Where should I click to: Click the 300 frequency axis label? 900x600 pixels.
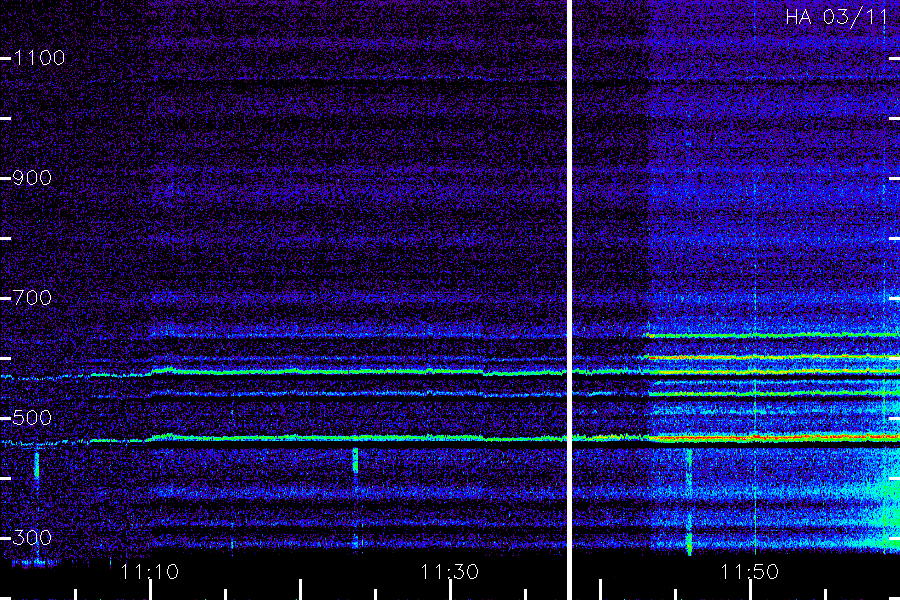coord(32,538)
